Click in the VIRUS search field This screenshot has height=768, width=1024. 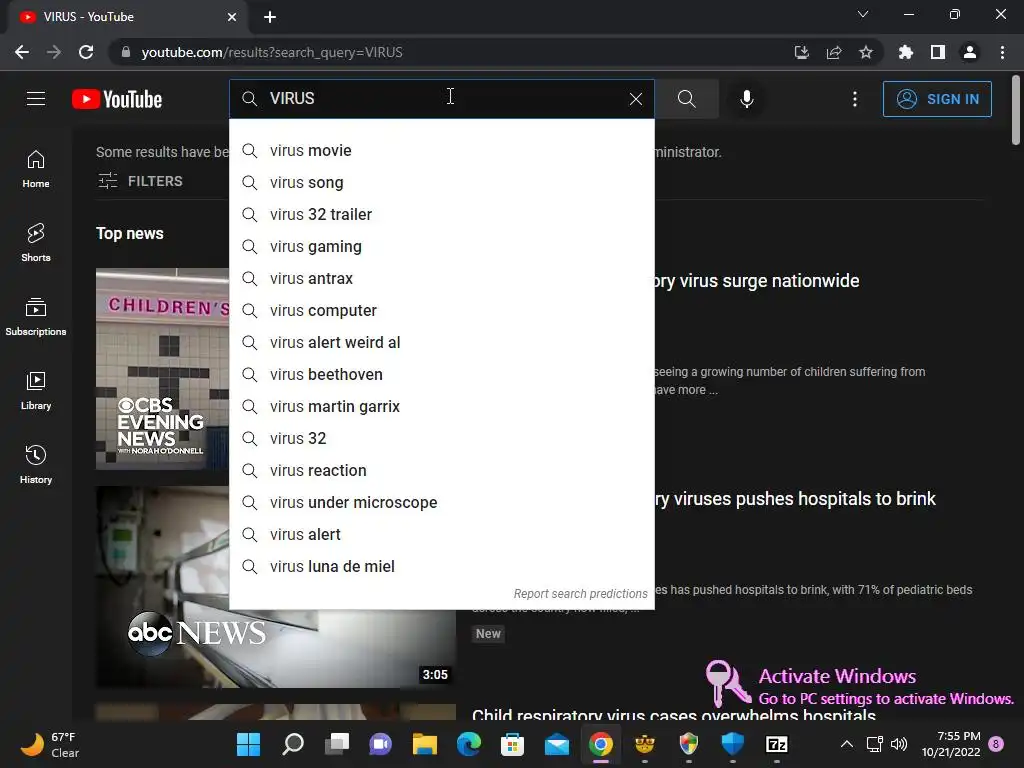tap(441, 99)
